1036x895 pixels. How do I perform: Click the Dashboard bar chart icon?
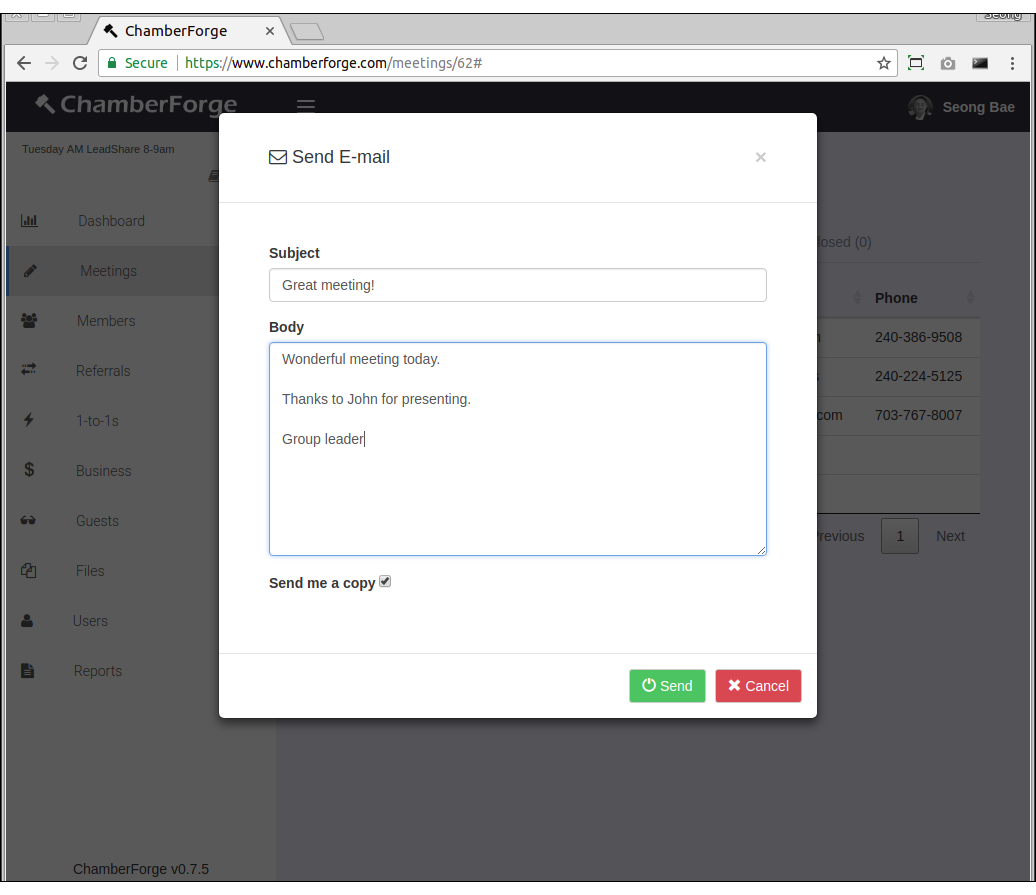(29, 221)
